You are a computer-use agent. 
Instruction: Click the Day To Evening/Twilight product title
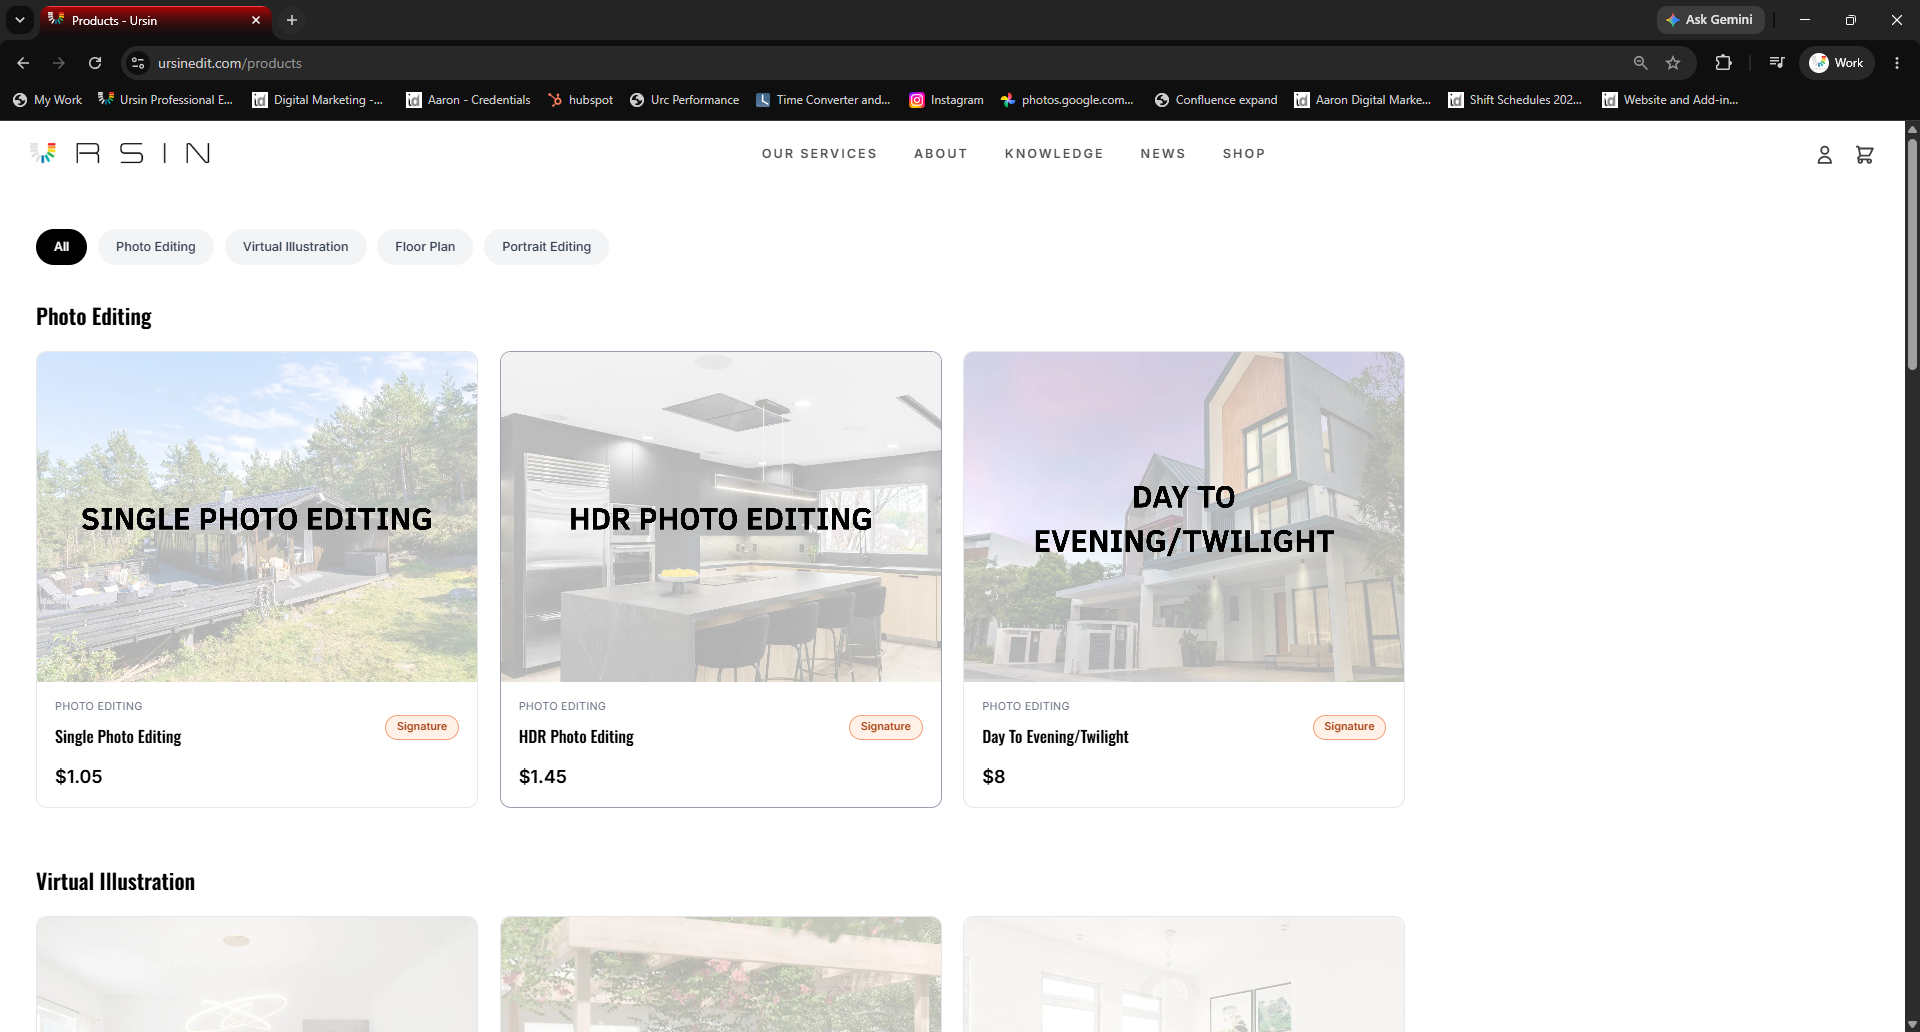pyautogui.click(x=1055, y=737)
